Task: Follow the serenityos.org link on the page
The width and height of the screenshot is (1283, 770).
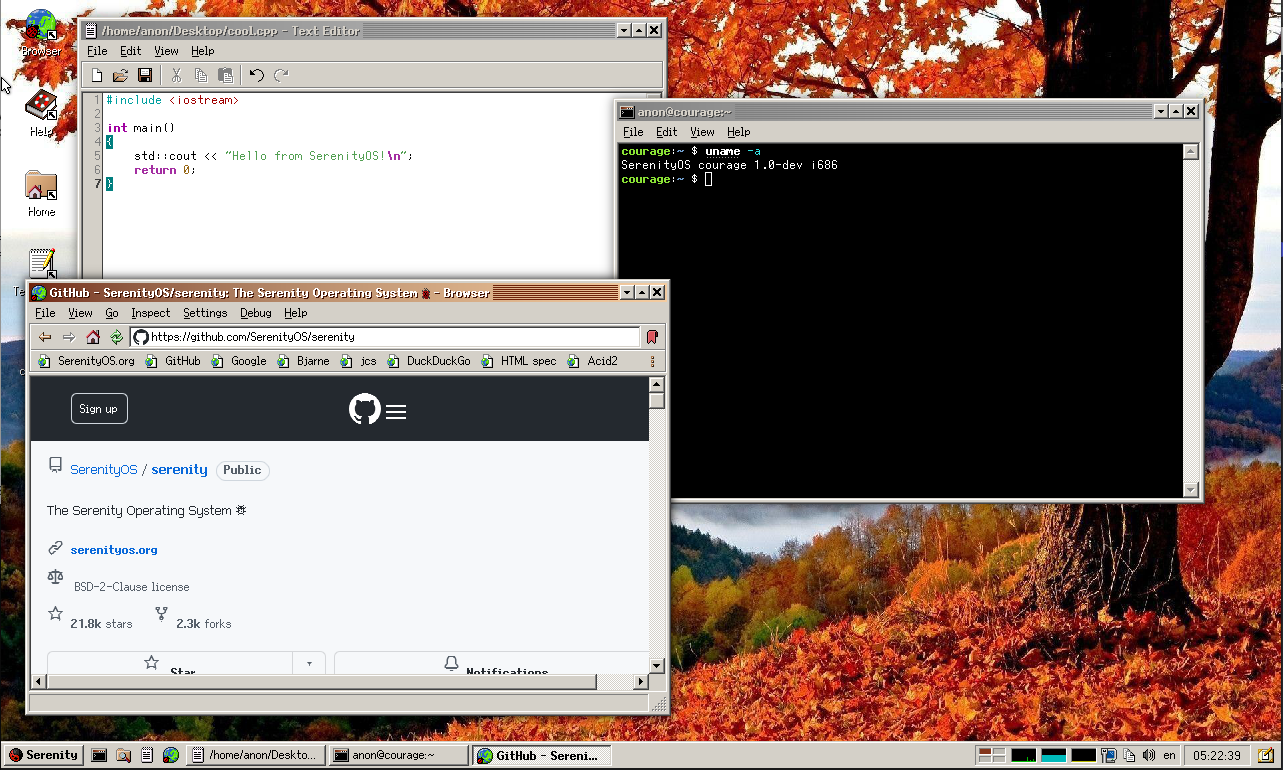Action: [114, 550]
